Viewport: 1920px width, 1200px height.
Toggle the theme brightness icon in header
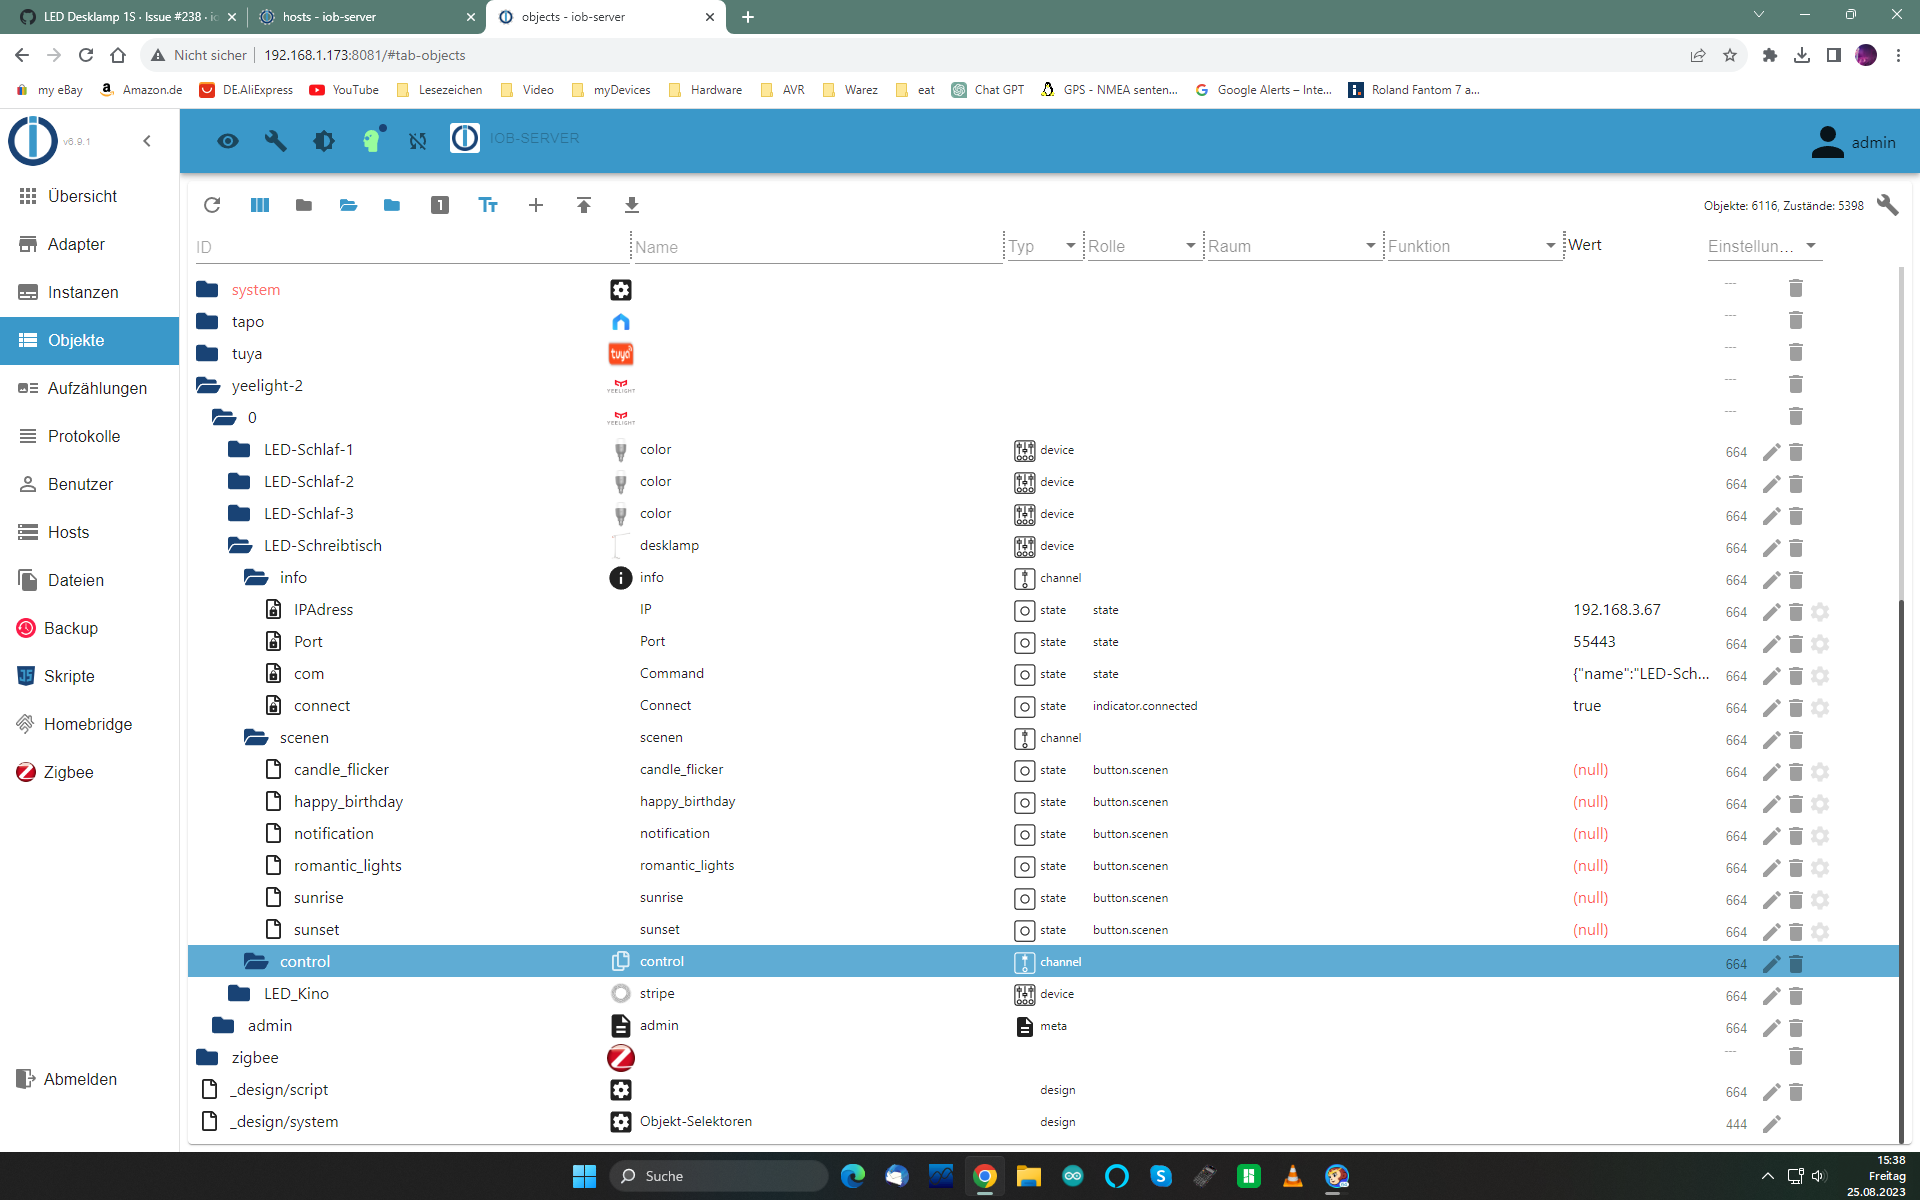324,141
